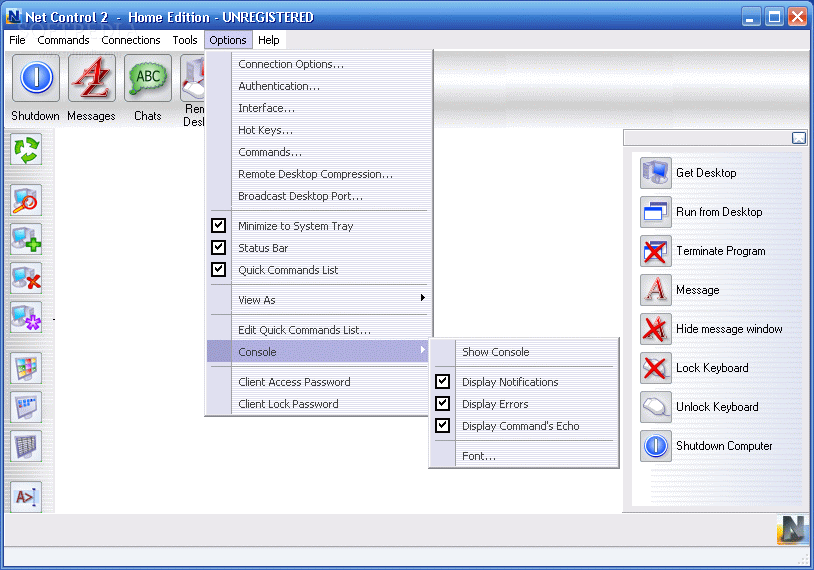
Task: Click the Unlock Keyboard mouse icon
Action: click(x=656, y=406)
